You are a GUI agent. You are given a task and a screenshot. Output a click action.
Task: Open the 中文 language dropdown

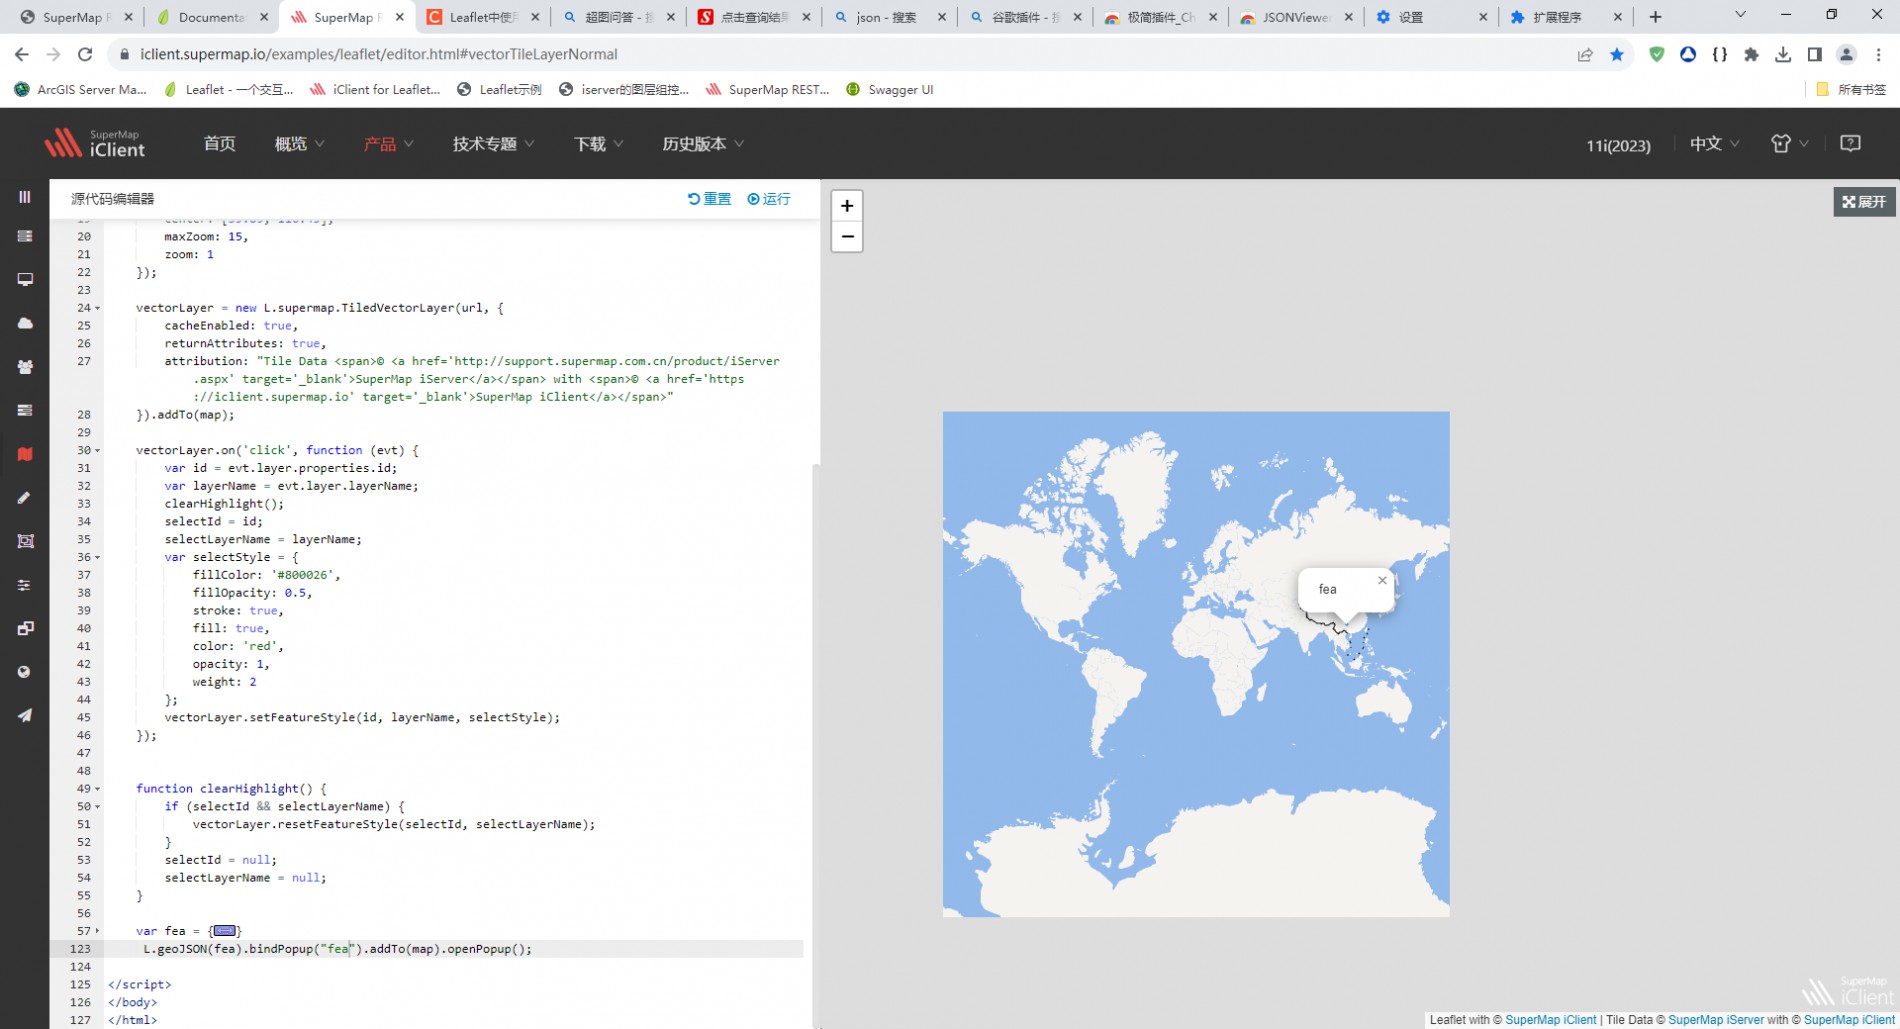coord(1714,144)
